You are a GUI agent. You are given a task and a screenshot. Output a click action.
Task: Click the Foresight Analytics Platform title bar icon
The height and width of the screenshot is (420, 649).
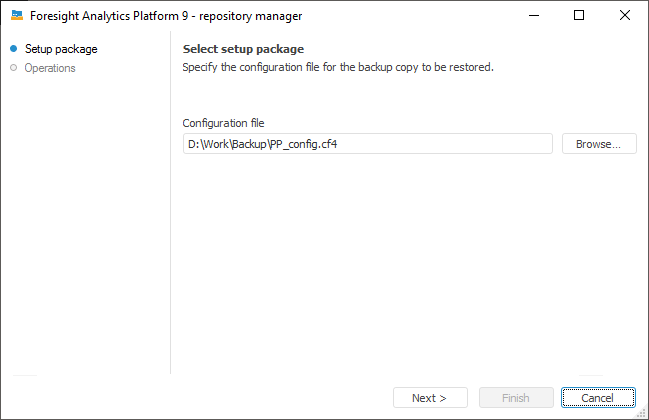(x=17, y=16)
